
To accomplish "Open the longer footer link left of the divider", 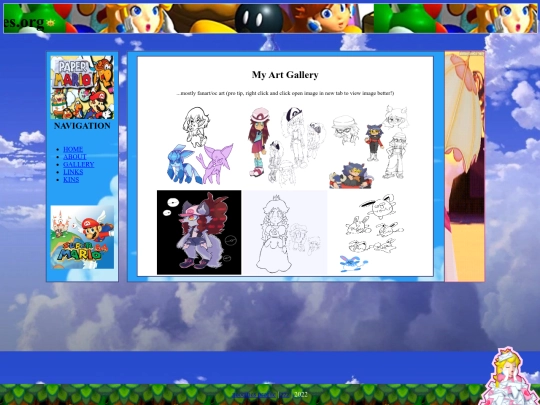I will 254,395.
